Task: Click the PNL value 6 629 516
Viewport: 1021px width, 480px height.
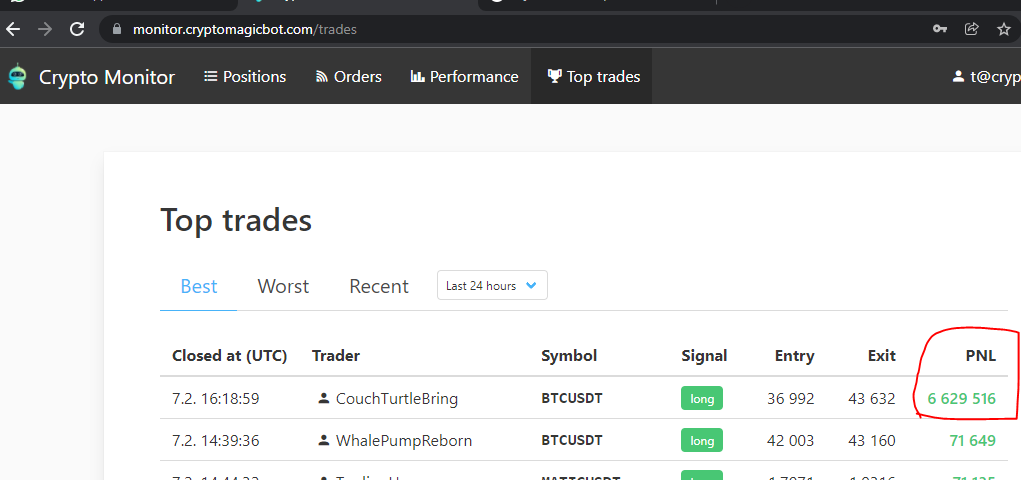Action: 962,398
